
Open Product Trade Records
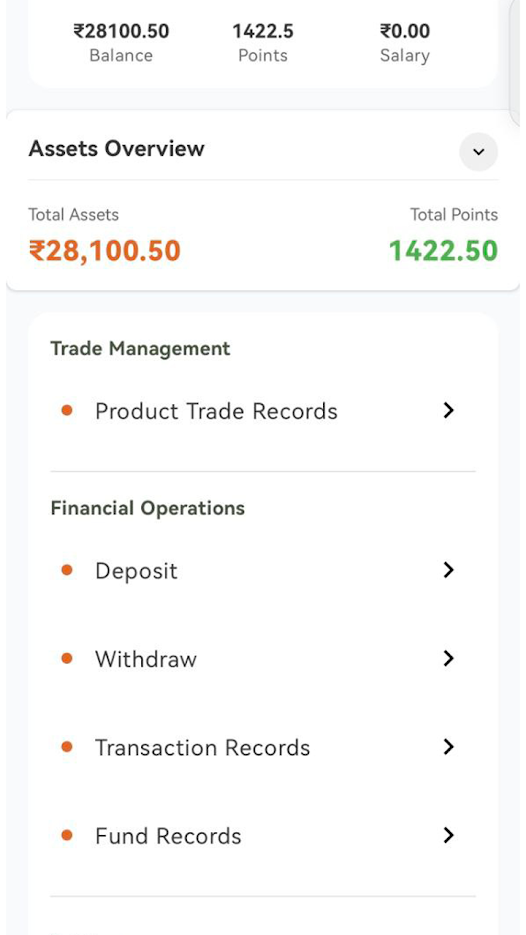[x=262, y=411]
